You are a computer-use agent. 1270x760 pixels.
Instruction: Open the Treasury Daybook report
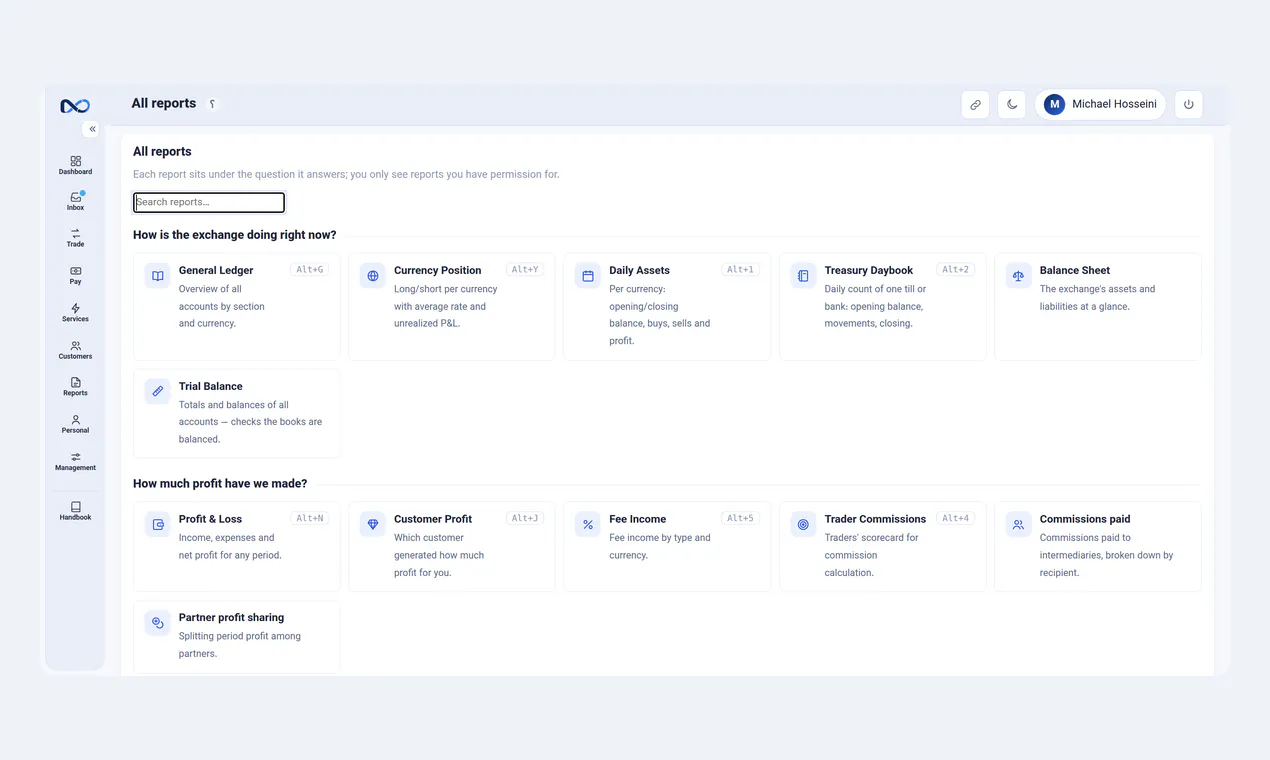coord(883,306)
